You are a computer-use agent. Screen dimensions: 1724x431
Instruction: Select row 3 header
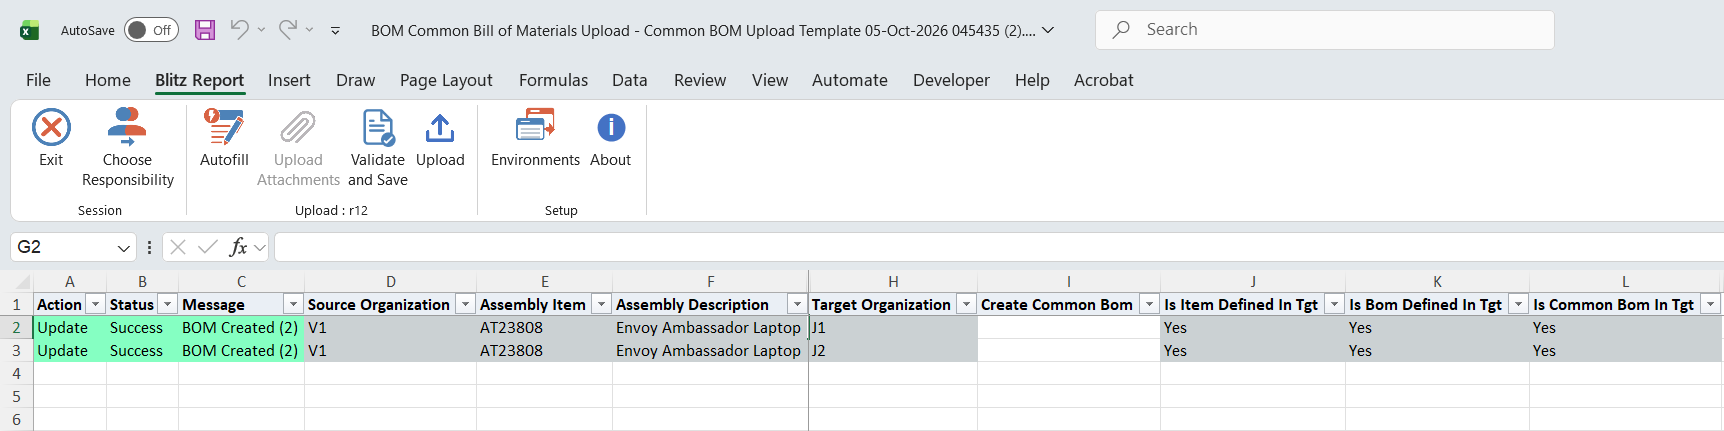click(16, 351)
